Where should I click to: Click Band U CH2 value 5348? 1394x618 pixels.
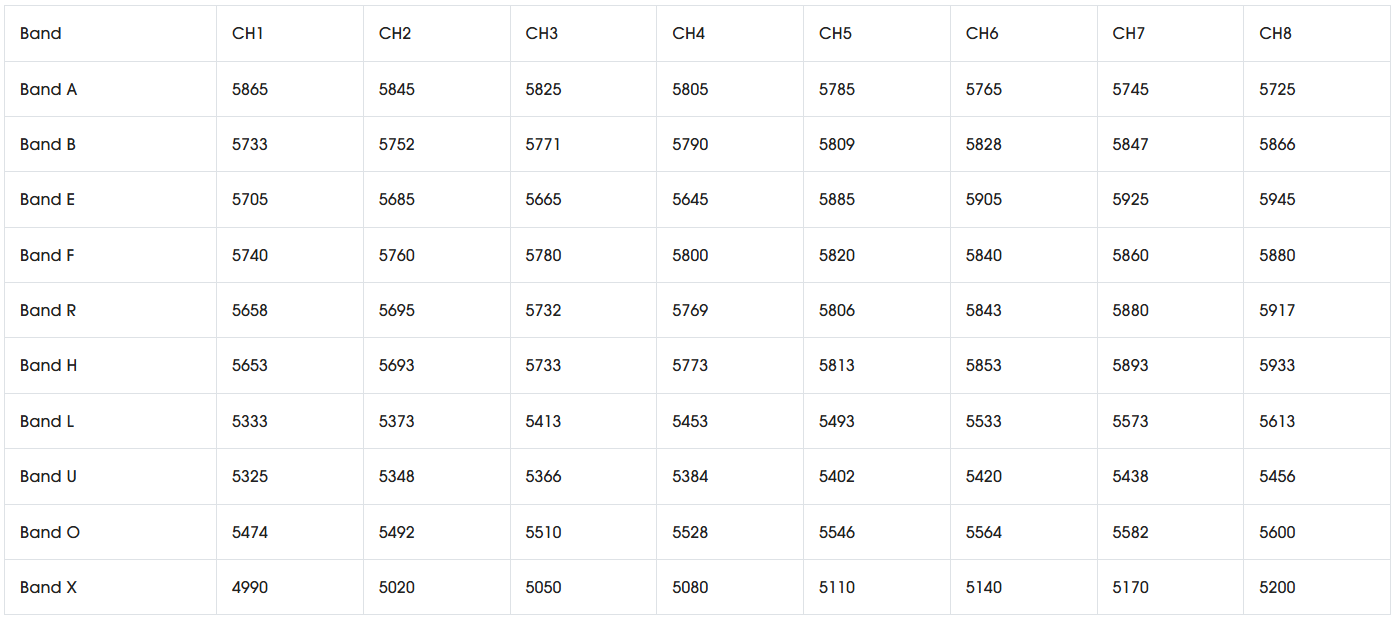pos(397,477)
